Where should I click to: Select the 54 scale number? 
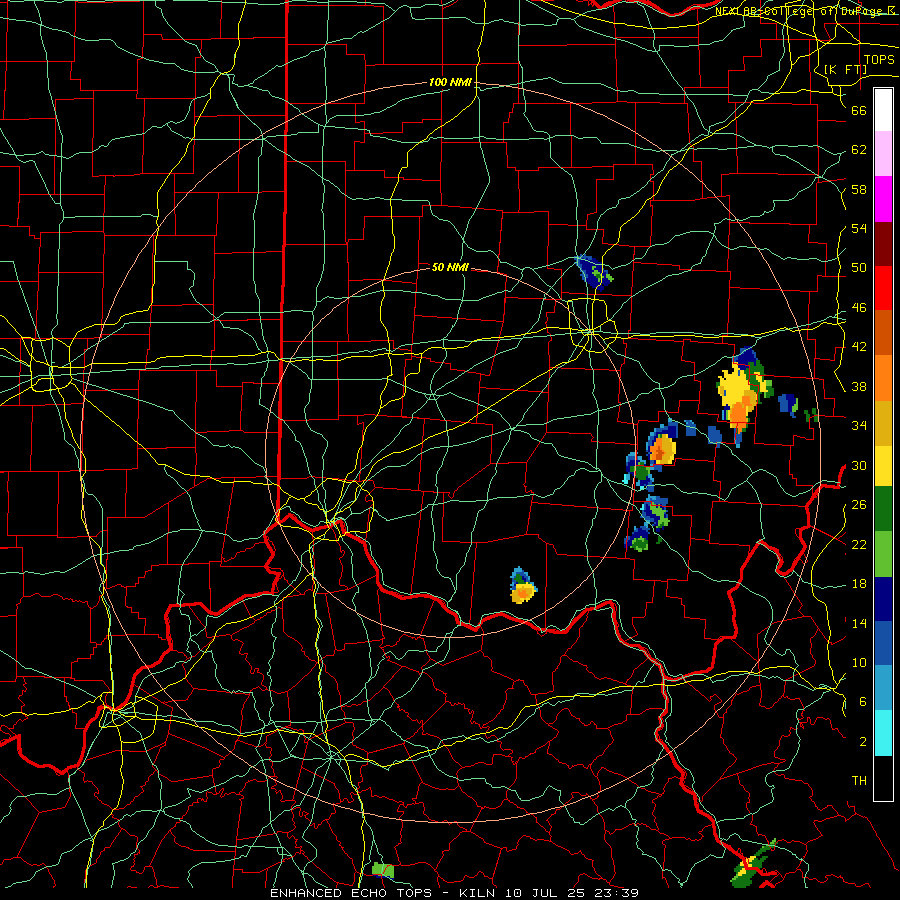(859, 228)
